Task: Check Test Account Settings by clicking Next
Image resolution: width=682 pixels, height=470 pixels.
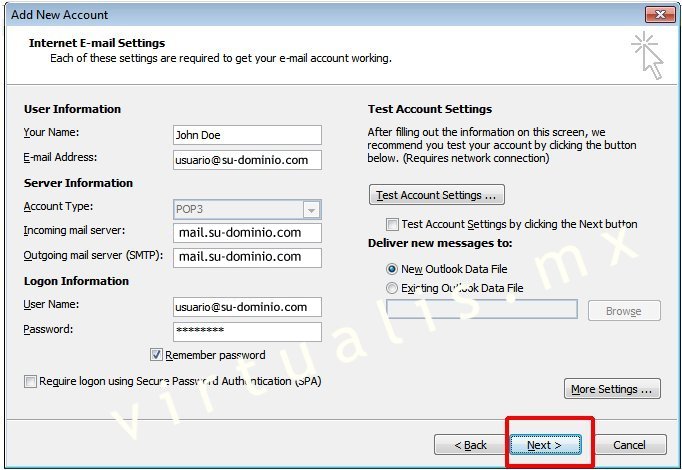Action: [392, 224]
